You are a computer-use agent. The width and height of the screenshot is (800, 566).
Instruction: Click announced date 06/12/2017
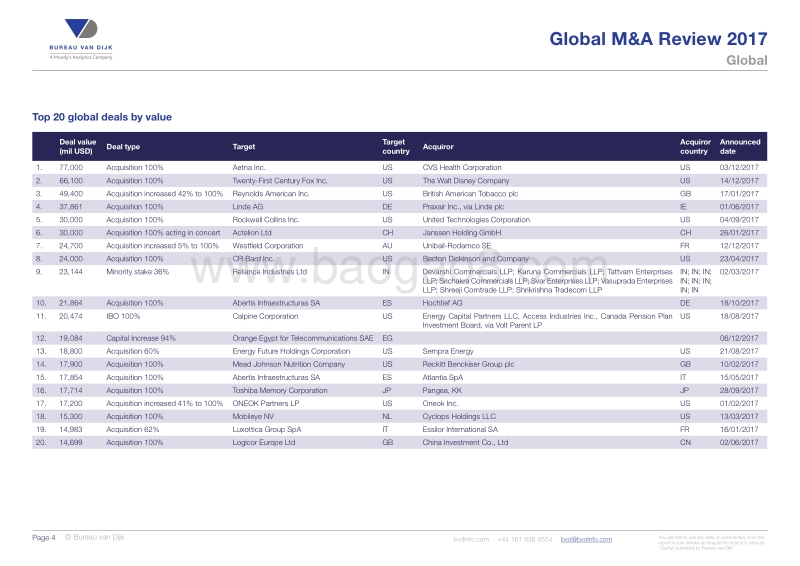739,338
